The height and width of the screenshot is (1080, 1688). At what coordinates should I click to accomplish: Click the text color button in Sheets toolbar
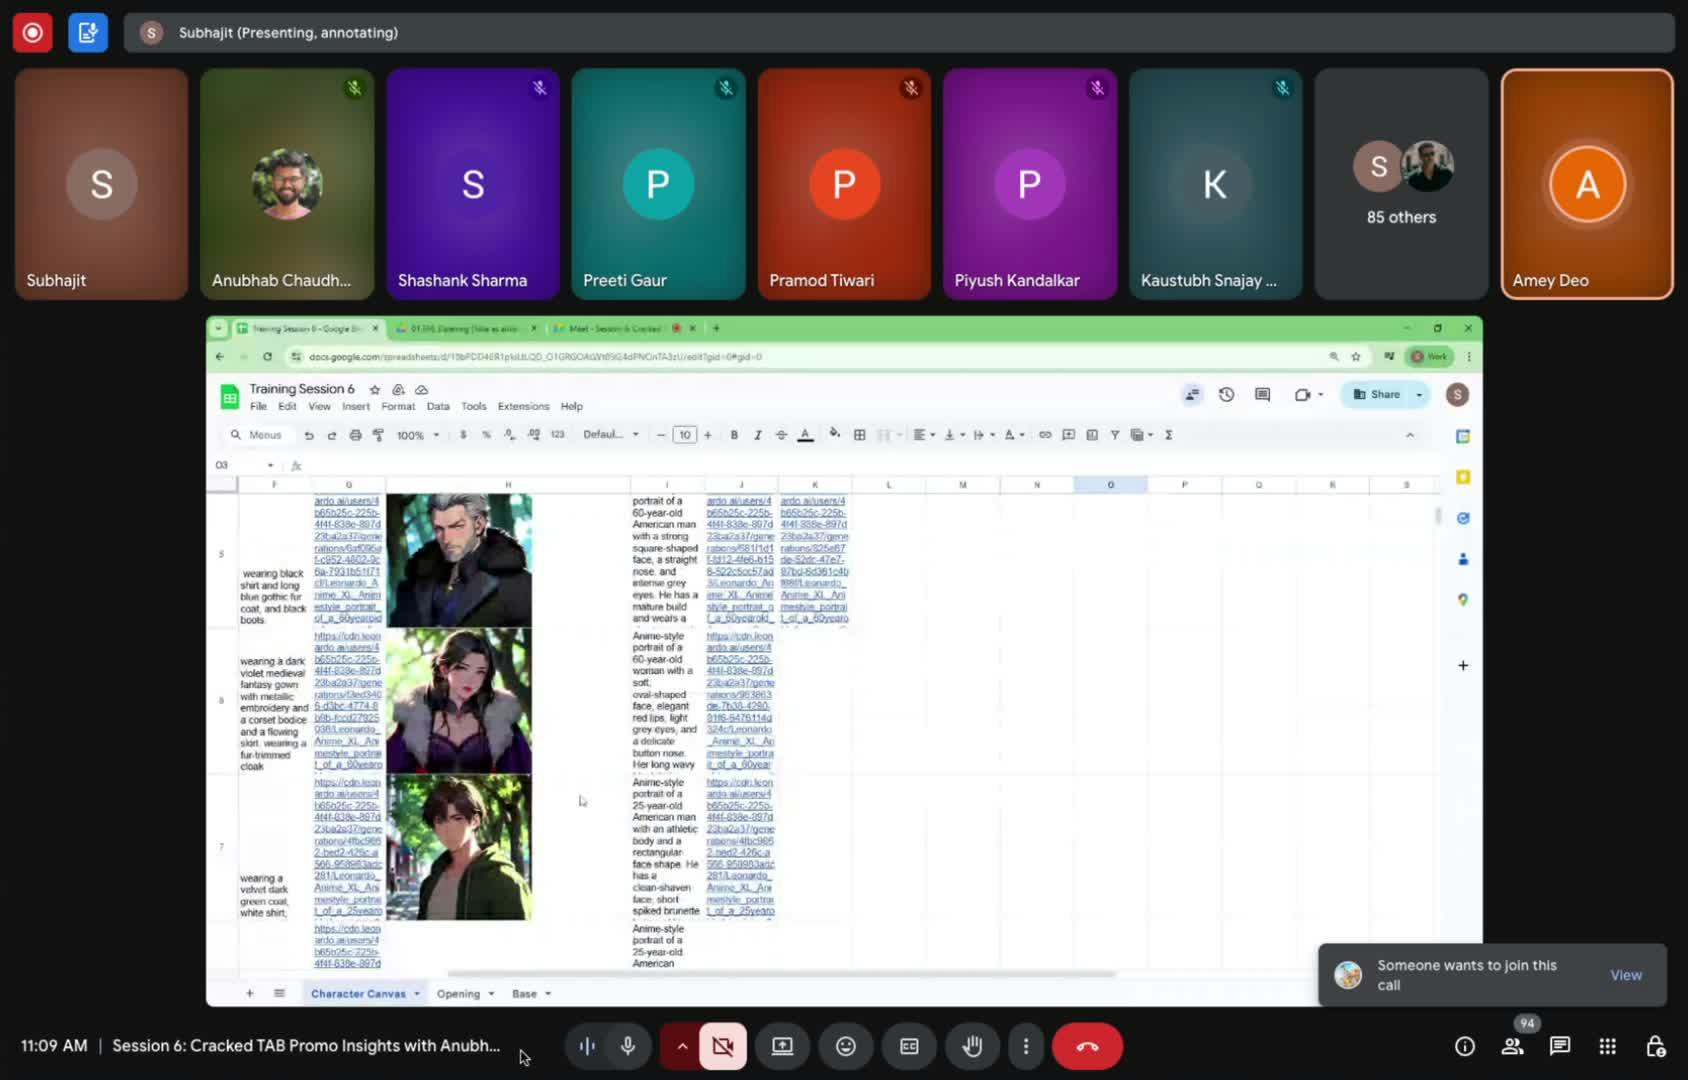pos(805,435)
